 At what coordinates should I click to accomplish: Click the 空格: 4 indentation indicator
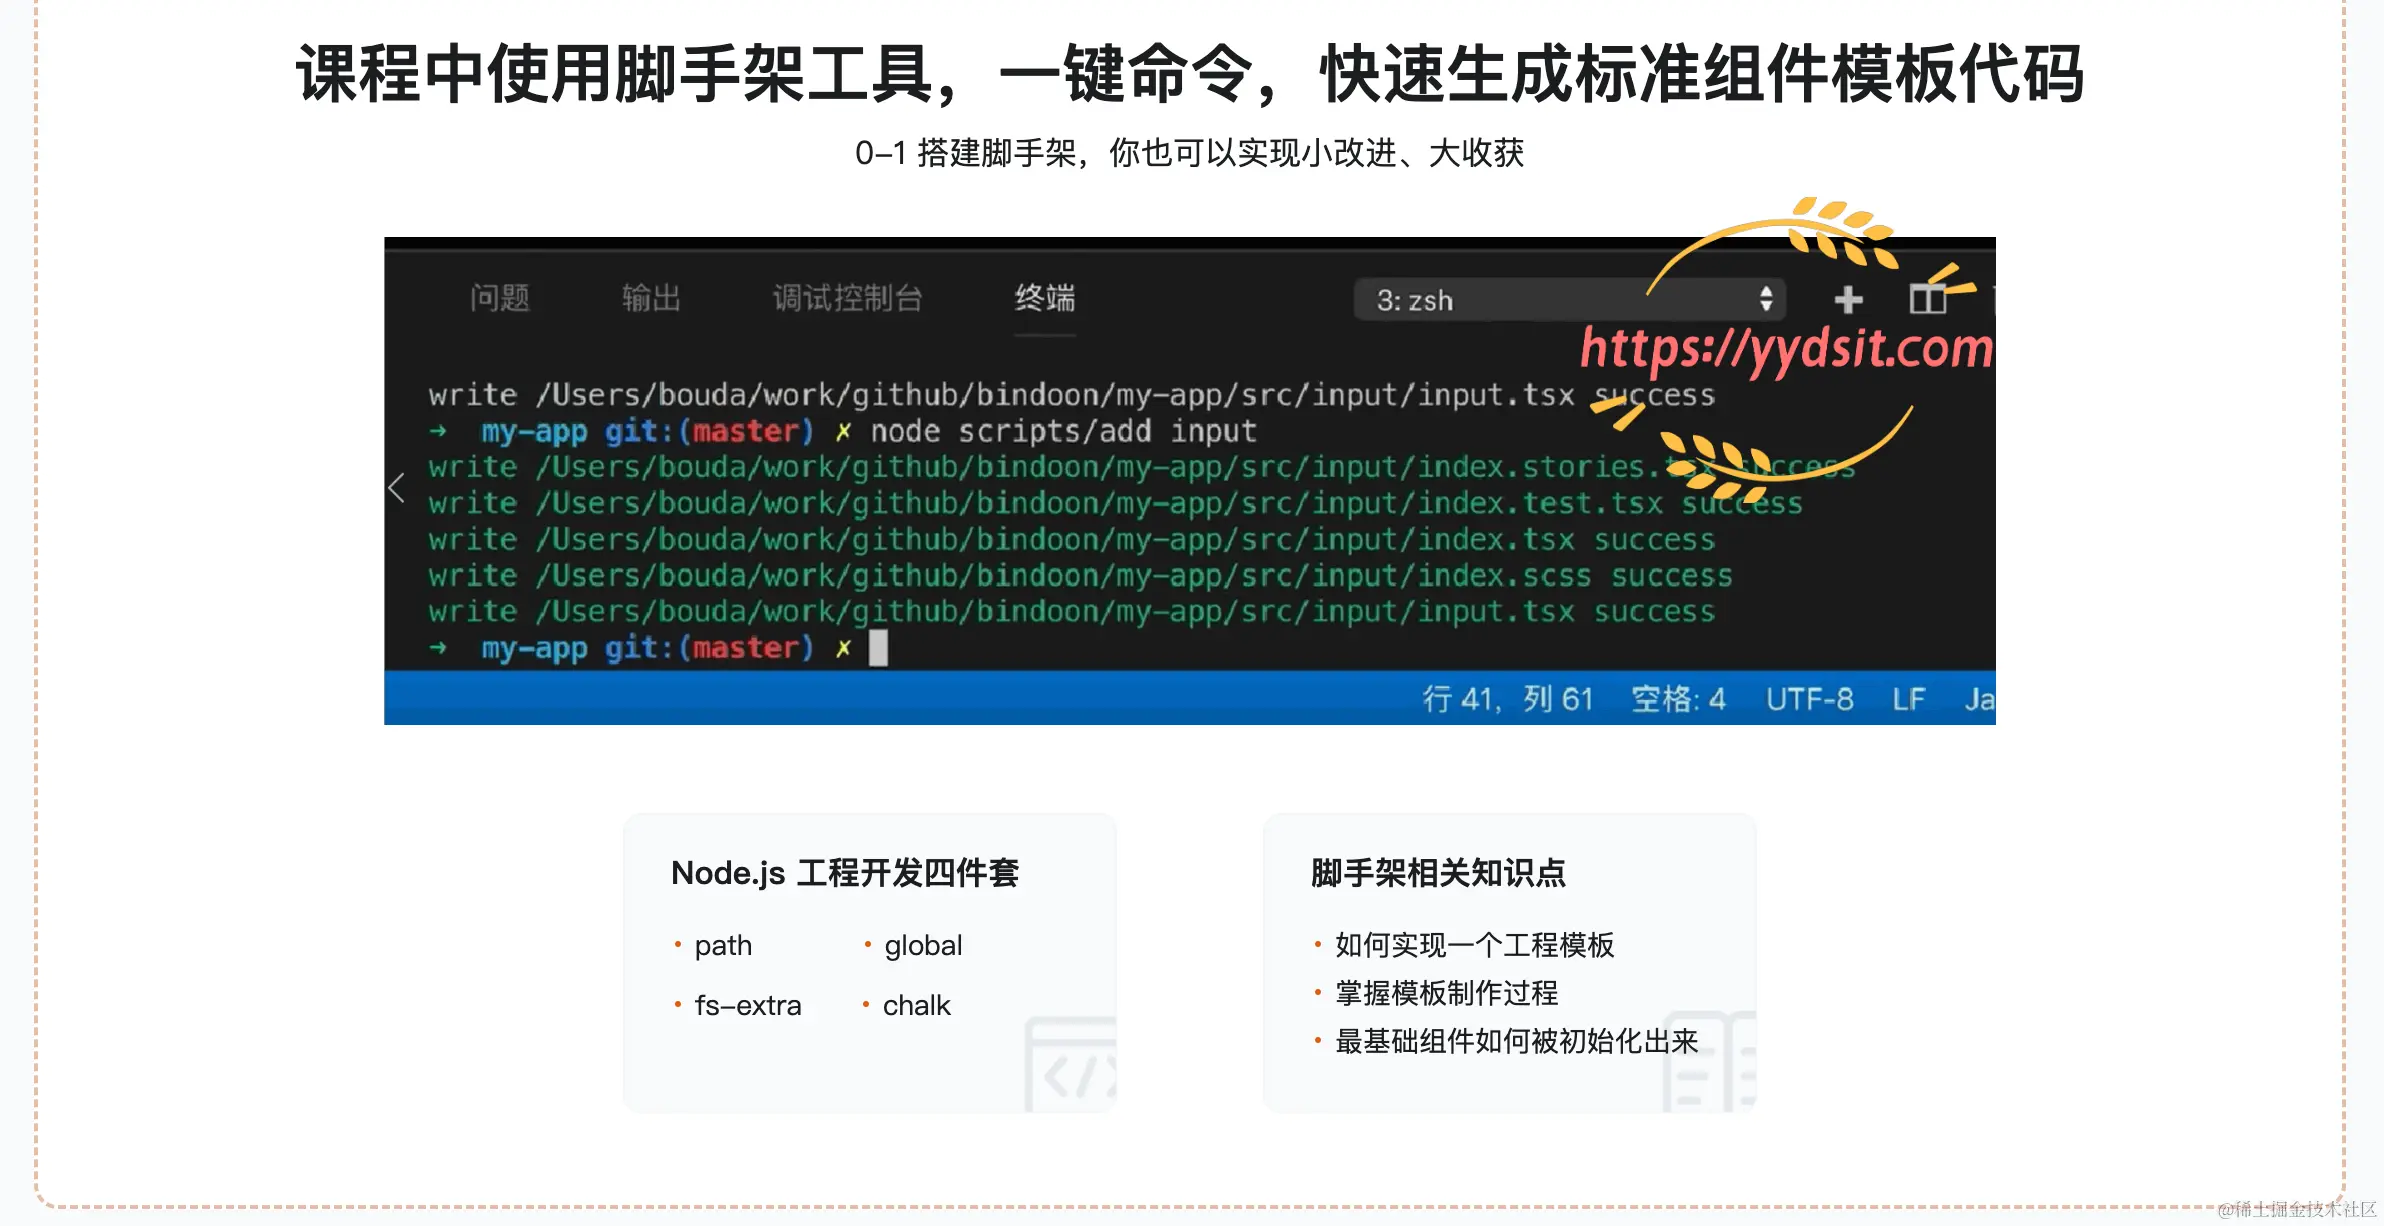(1678, 699)
